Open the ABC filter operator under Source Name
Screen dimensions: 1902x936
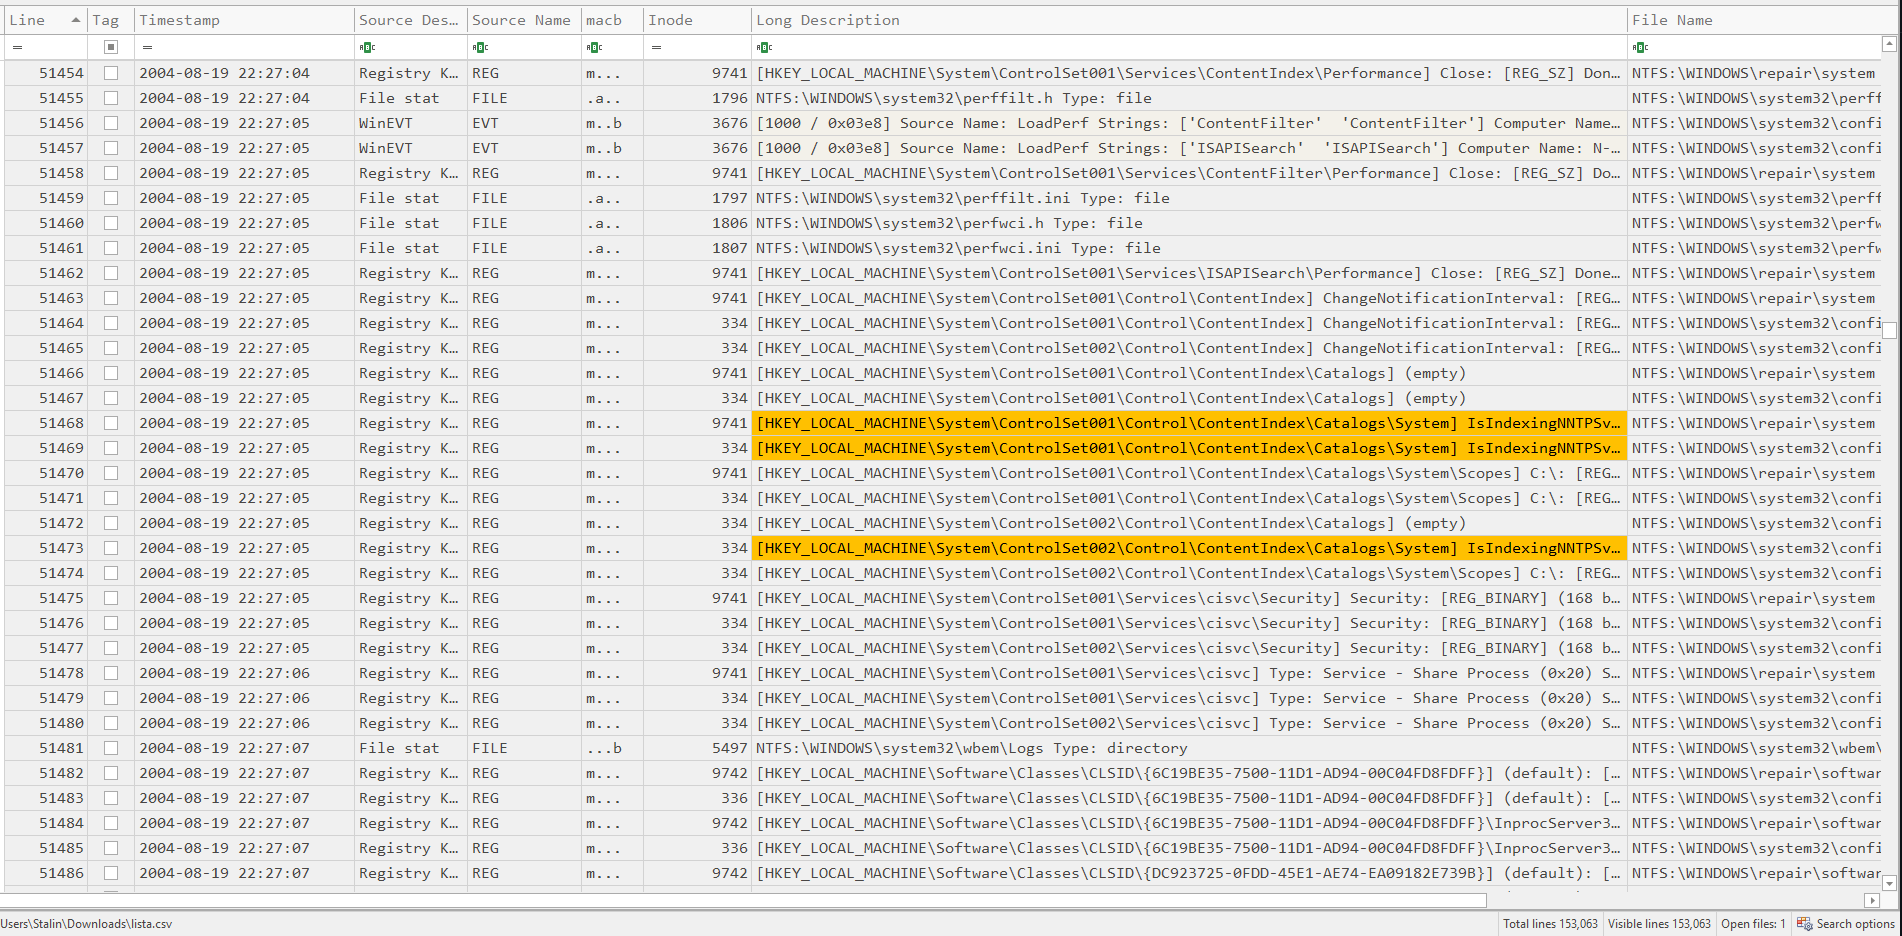click(x=480, y=47)
